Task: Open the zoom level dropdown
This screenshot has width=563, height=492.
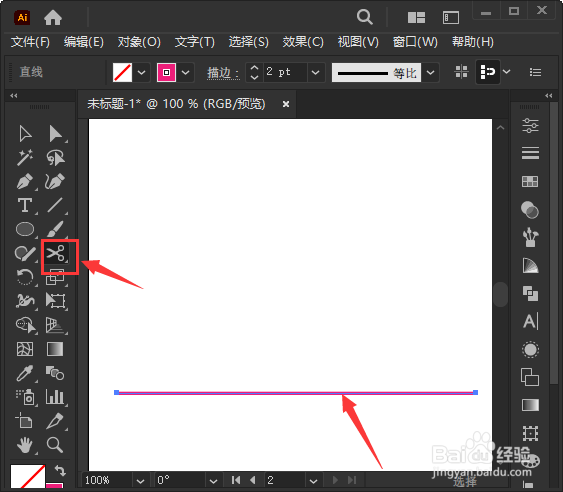Action: [x=140, y=481]
